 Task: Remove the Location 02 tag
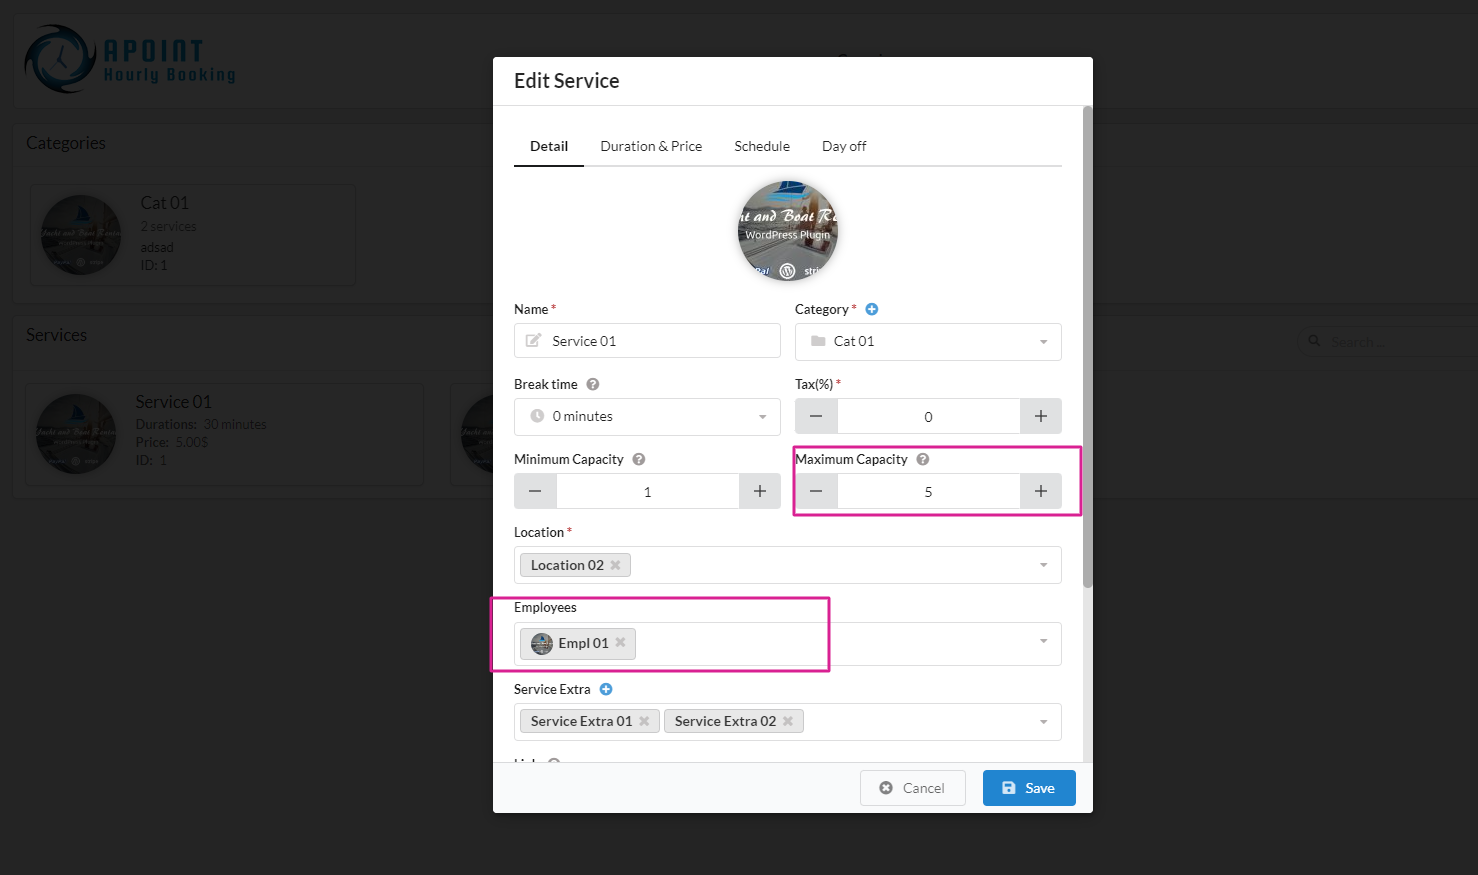click(x=615, y=565)
